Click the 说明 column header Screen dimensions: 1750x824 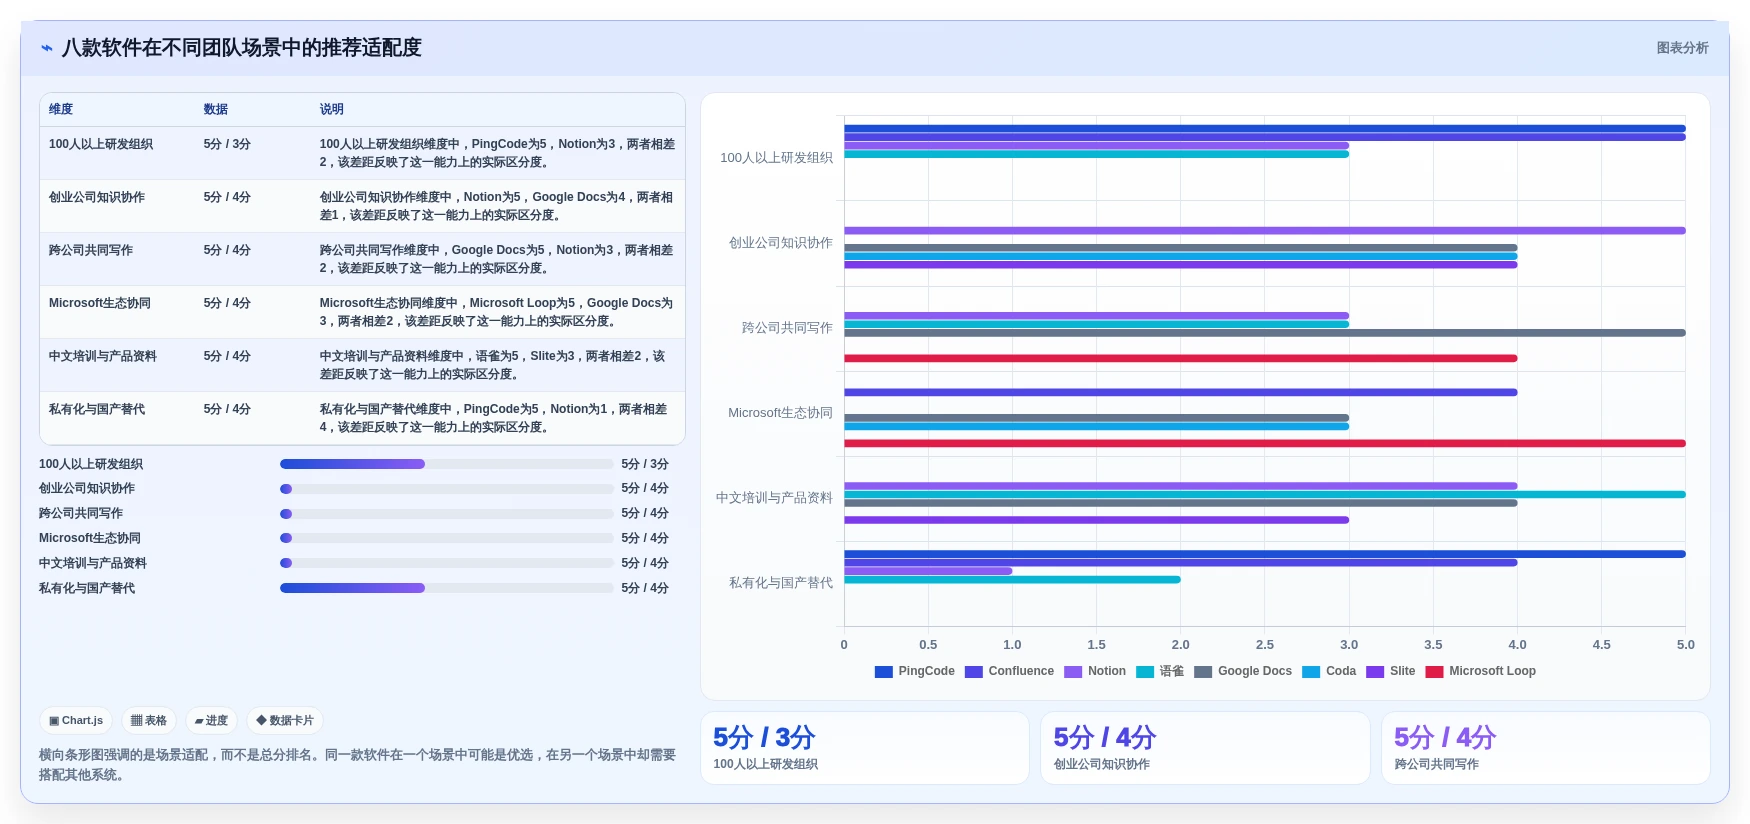point(332,110)
